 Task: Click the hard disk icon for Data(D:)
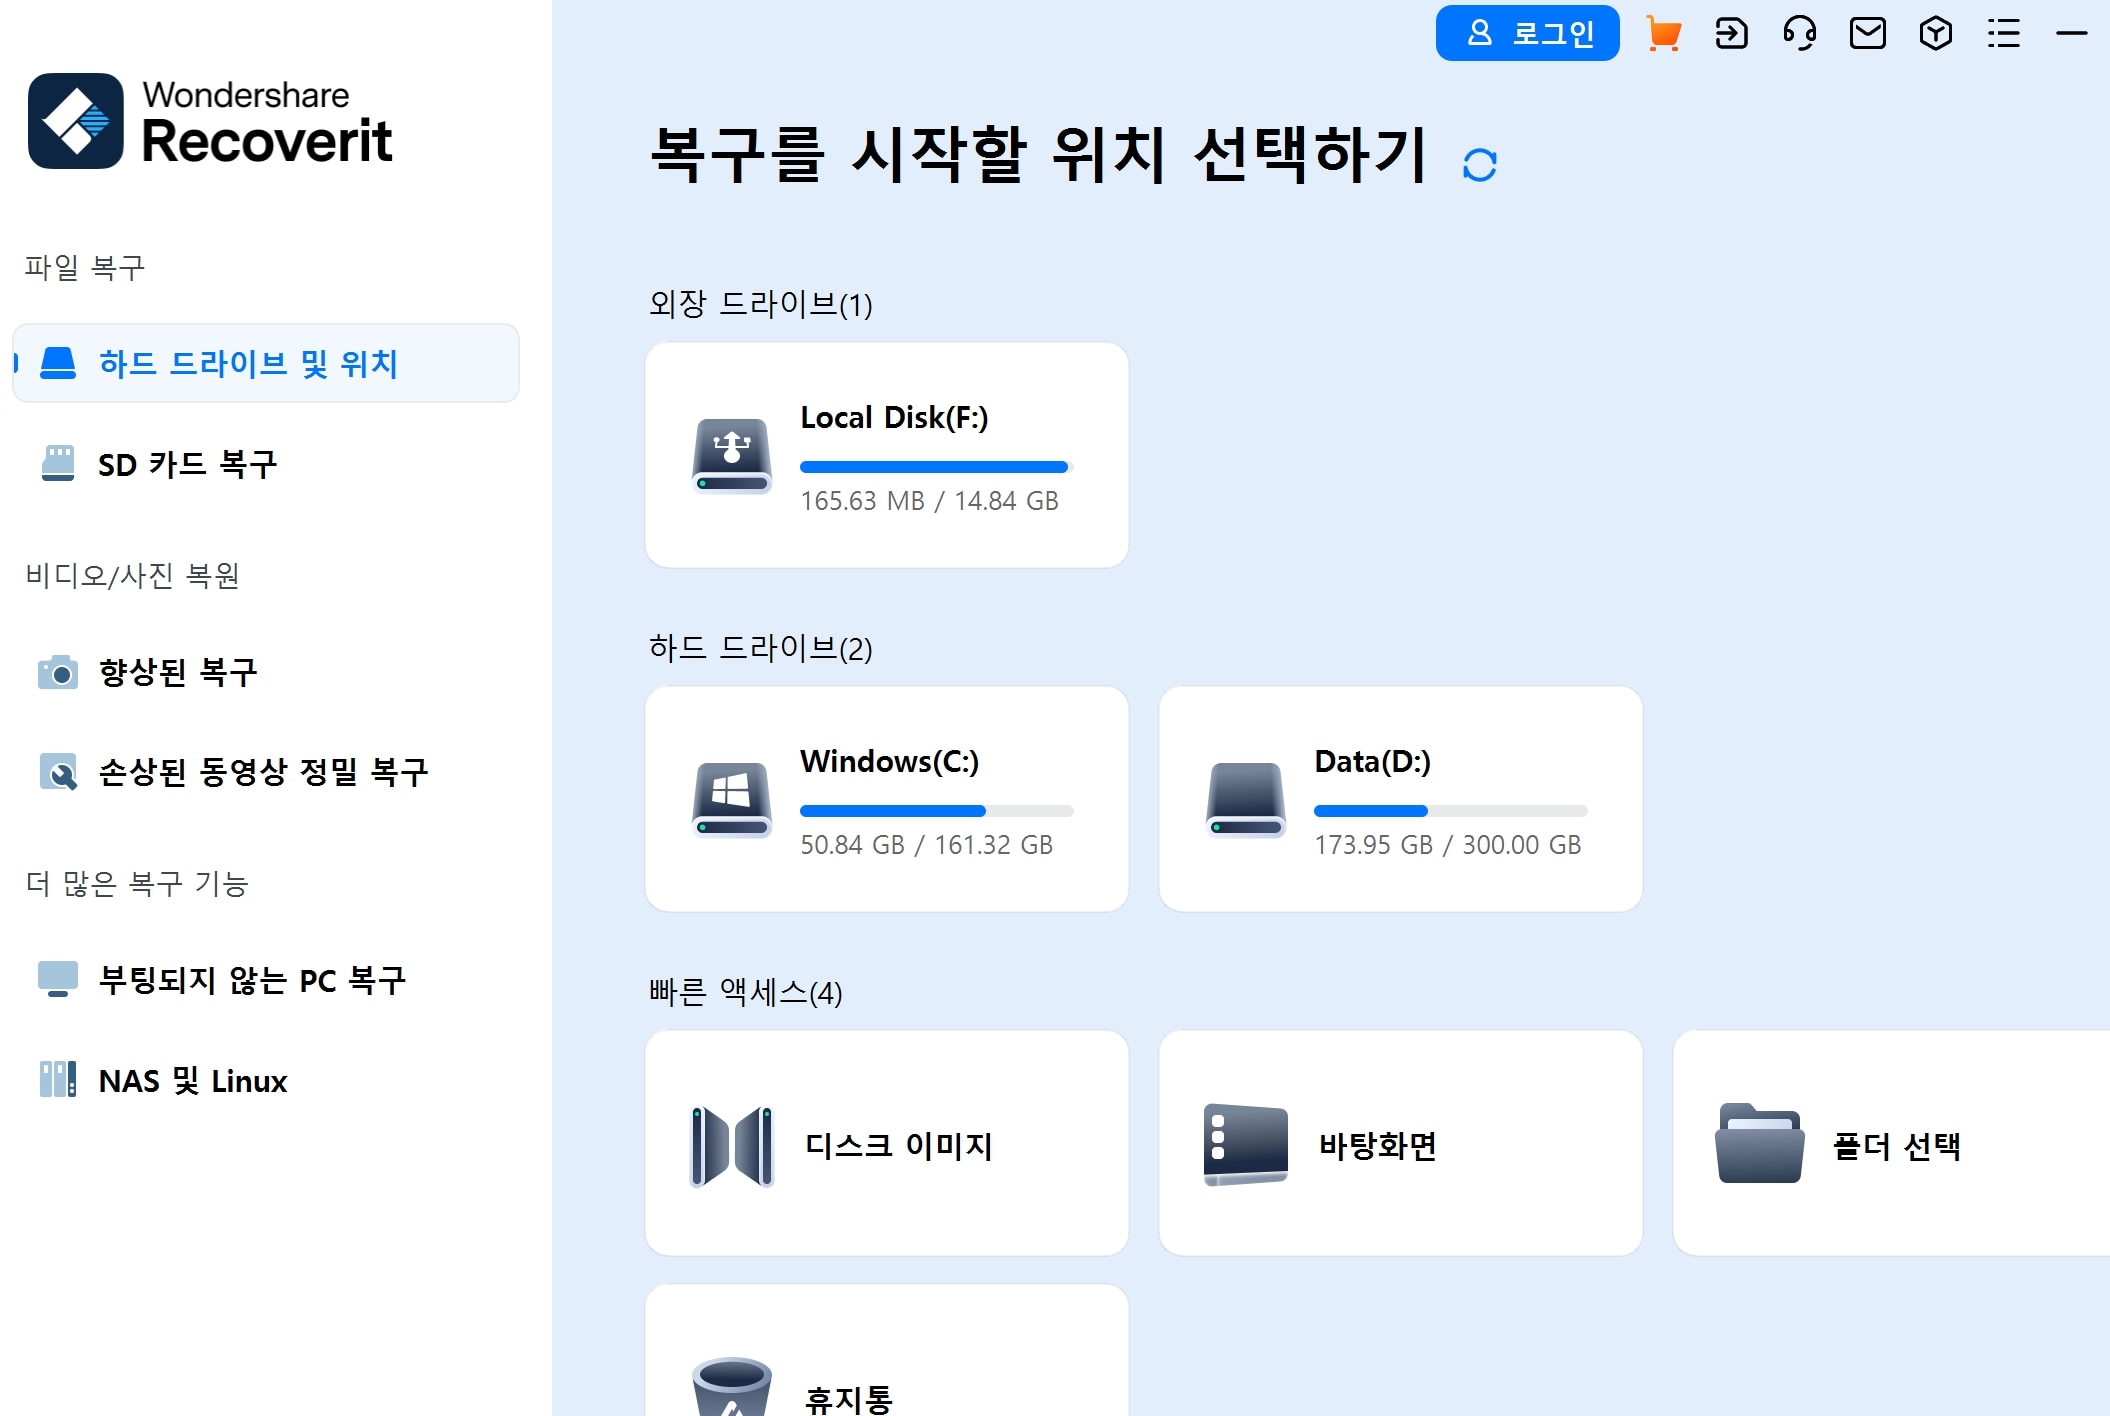1246,800
